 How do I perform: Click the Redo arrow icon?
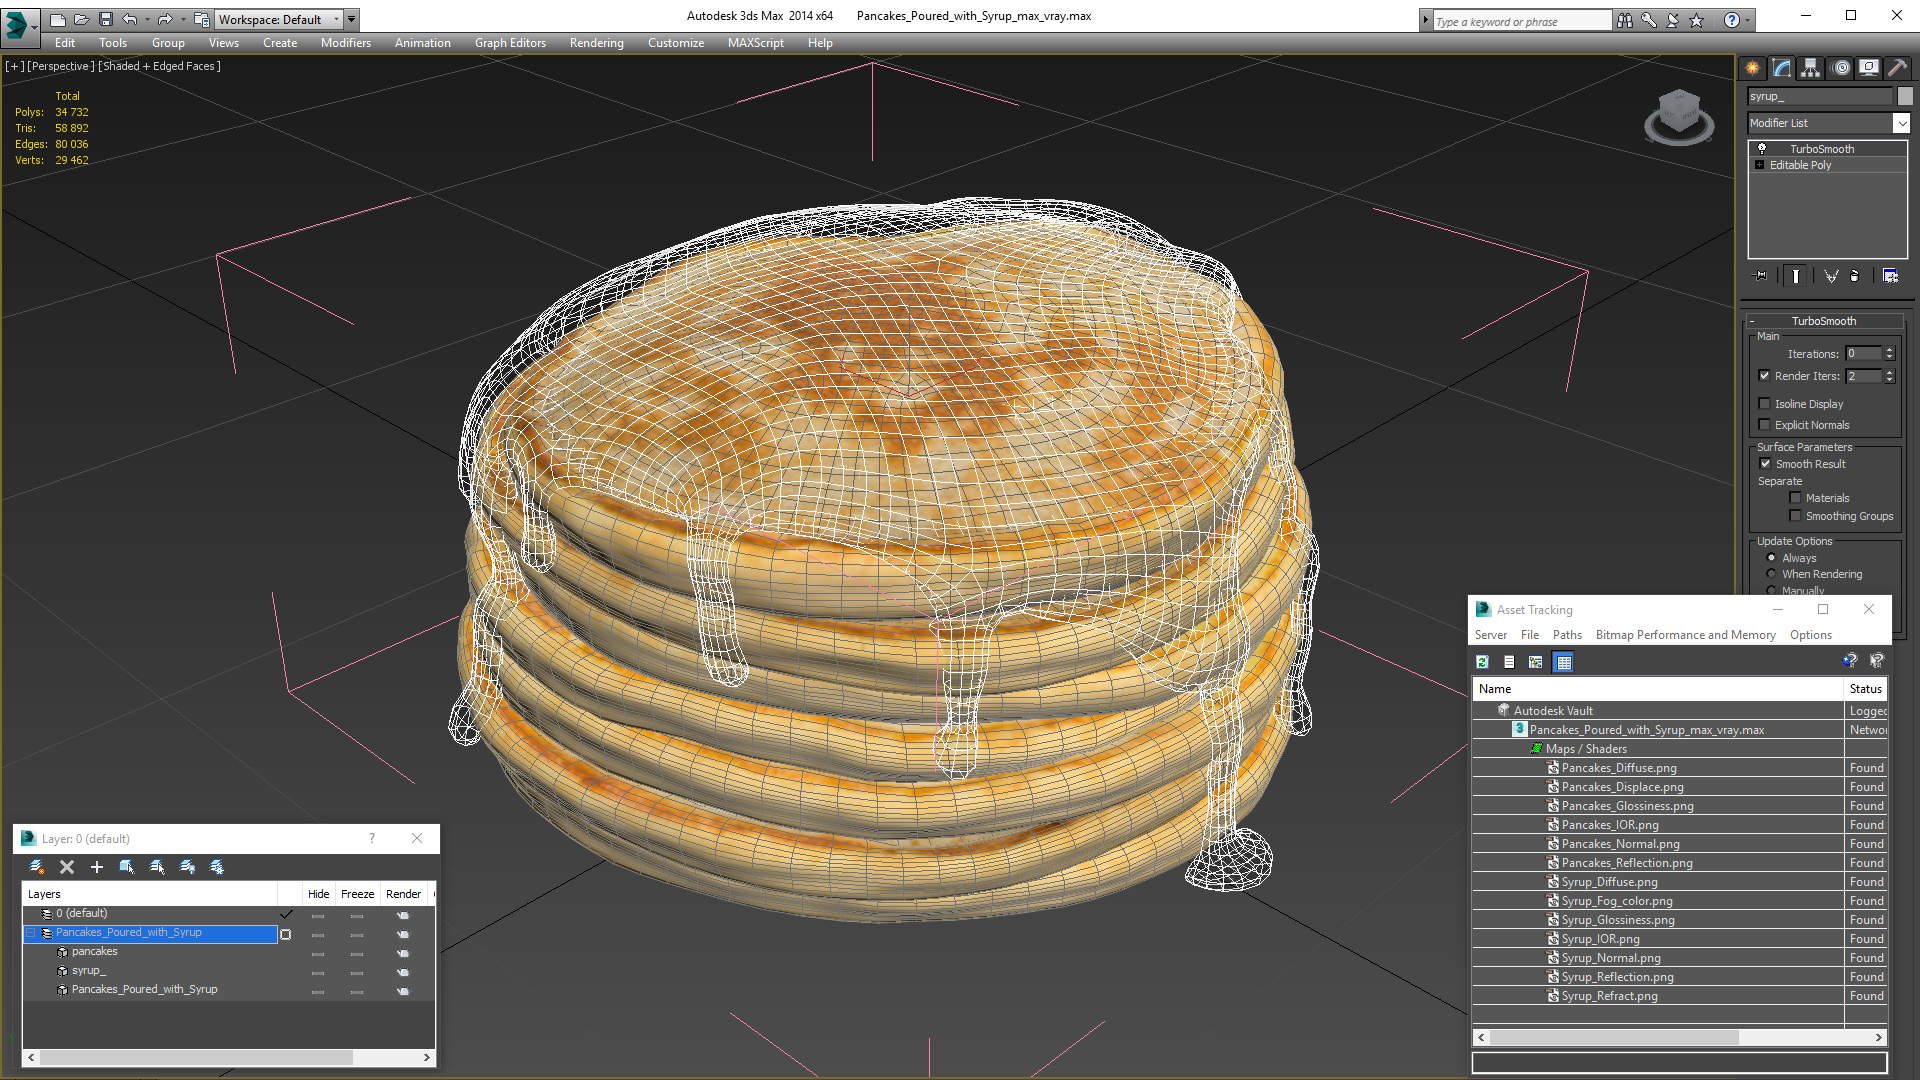165,19
